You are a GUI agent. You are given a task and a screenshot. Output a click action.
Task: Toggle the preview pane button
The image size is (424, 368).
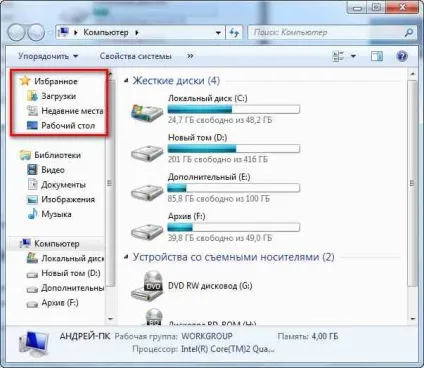(x=377, y=56)
